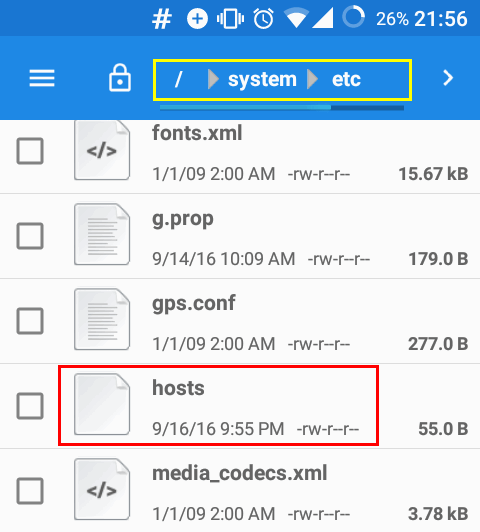Tap the blank hosts file icon

(102, 404)
